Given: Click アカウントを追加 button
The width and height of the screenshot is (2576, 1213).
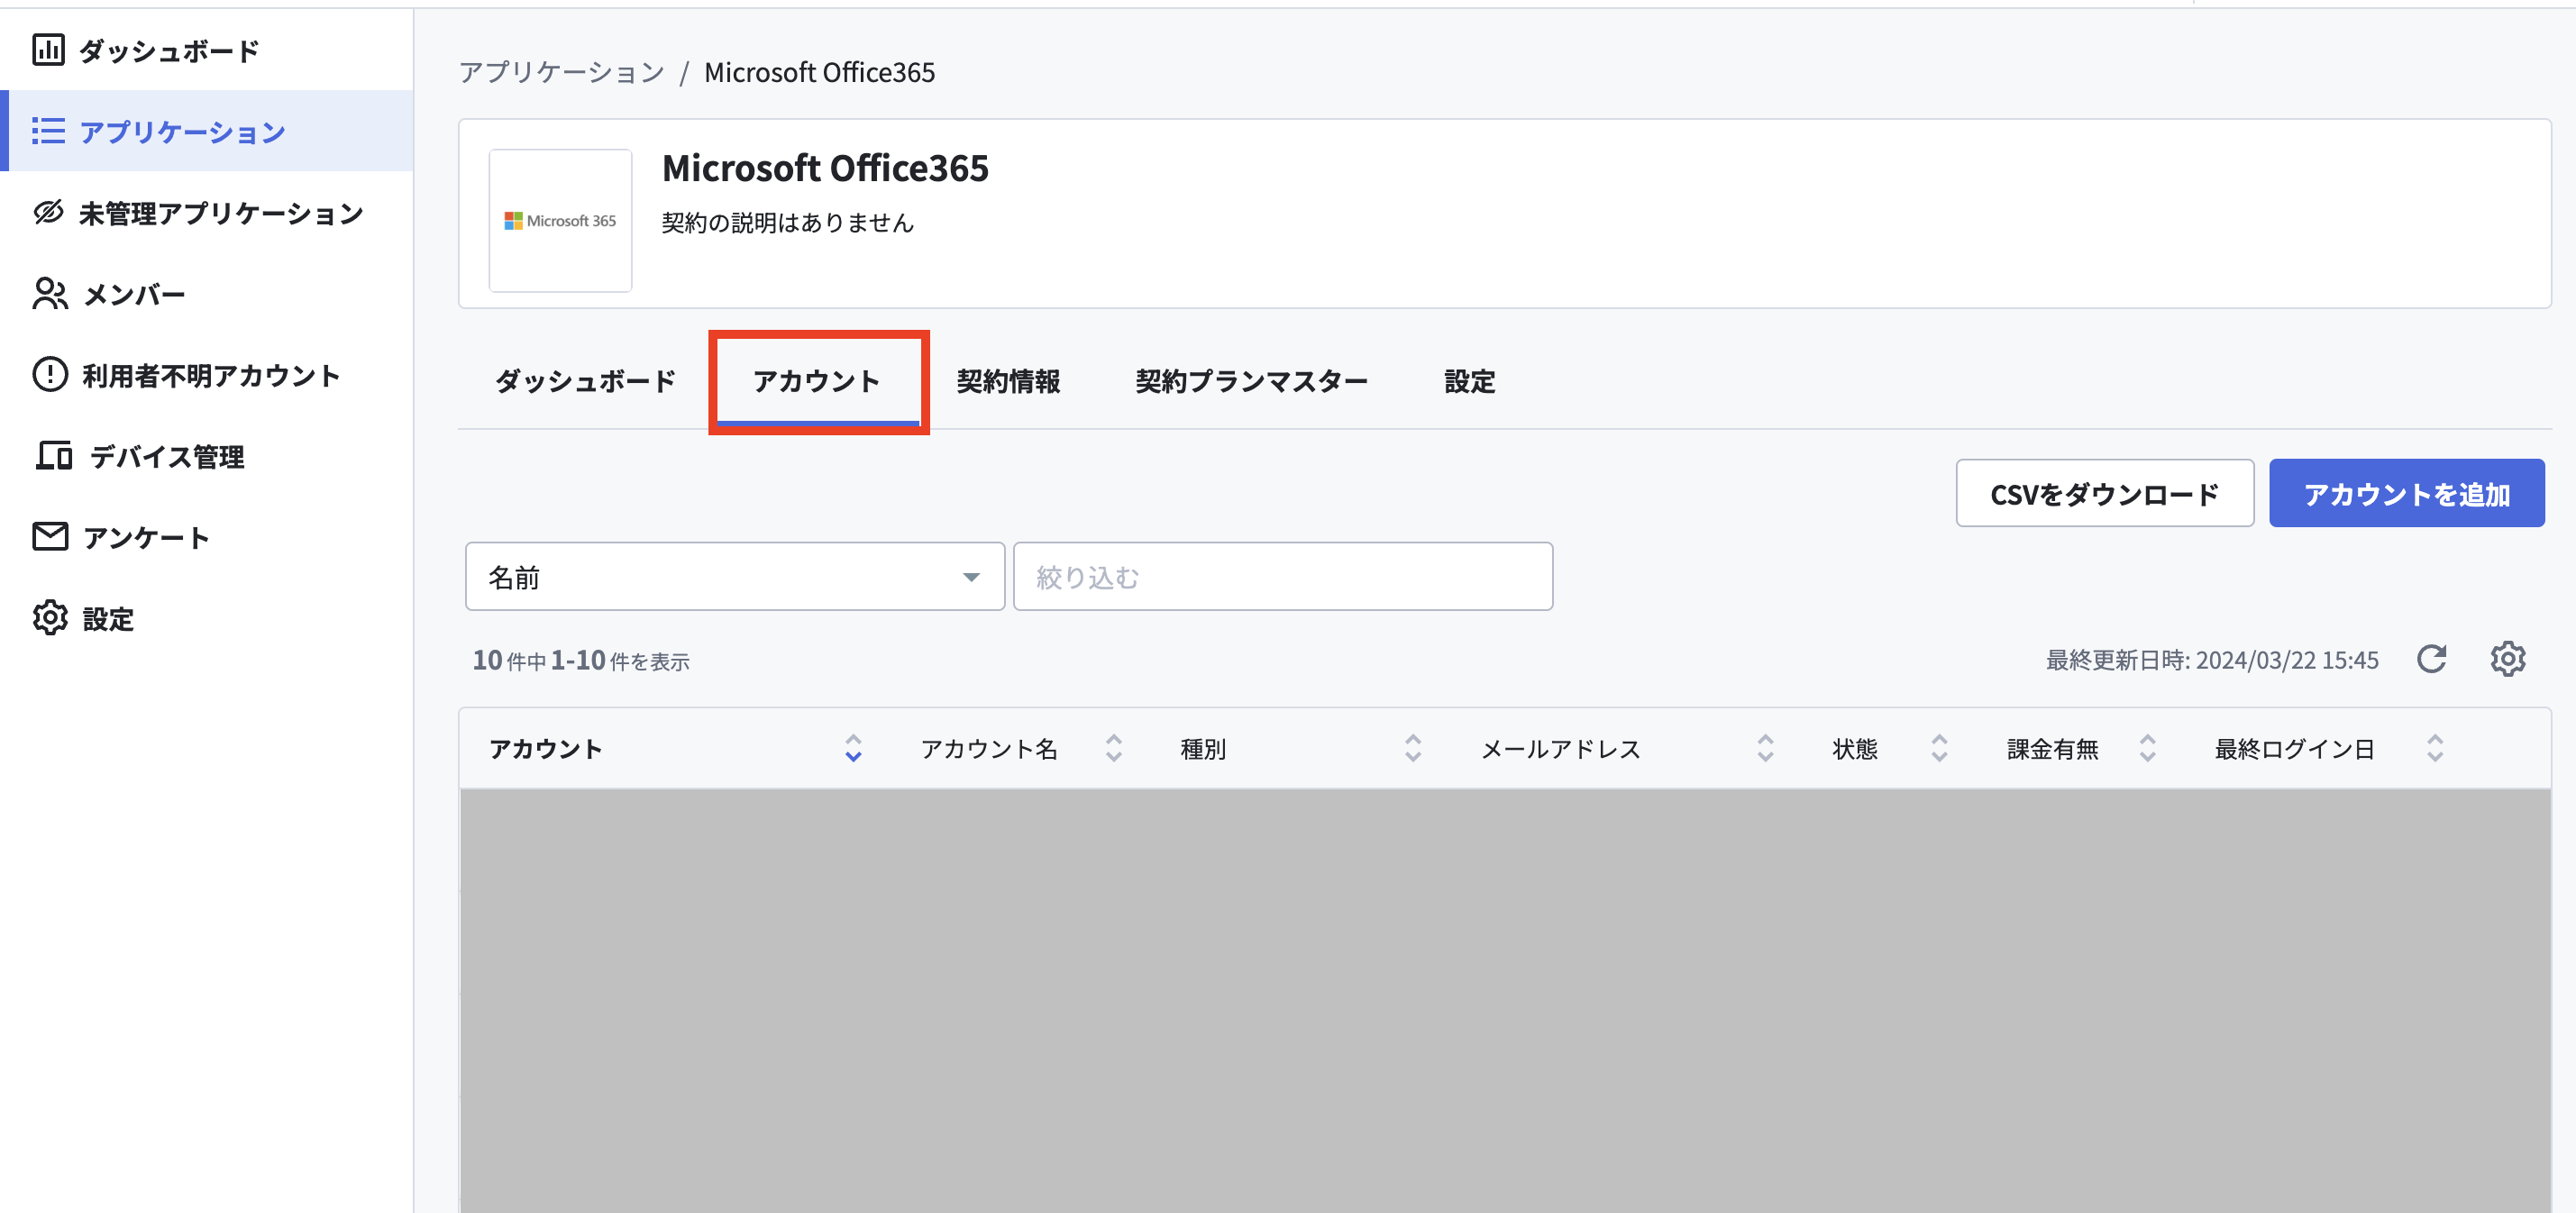Looking at the screenshot, I should [2407, 493].
